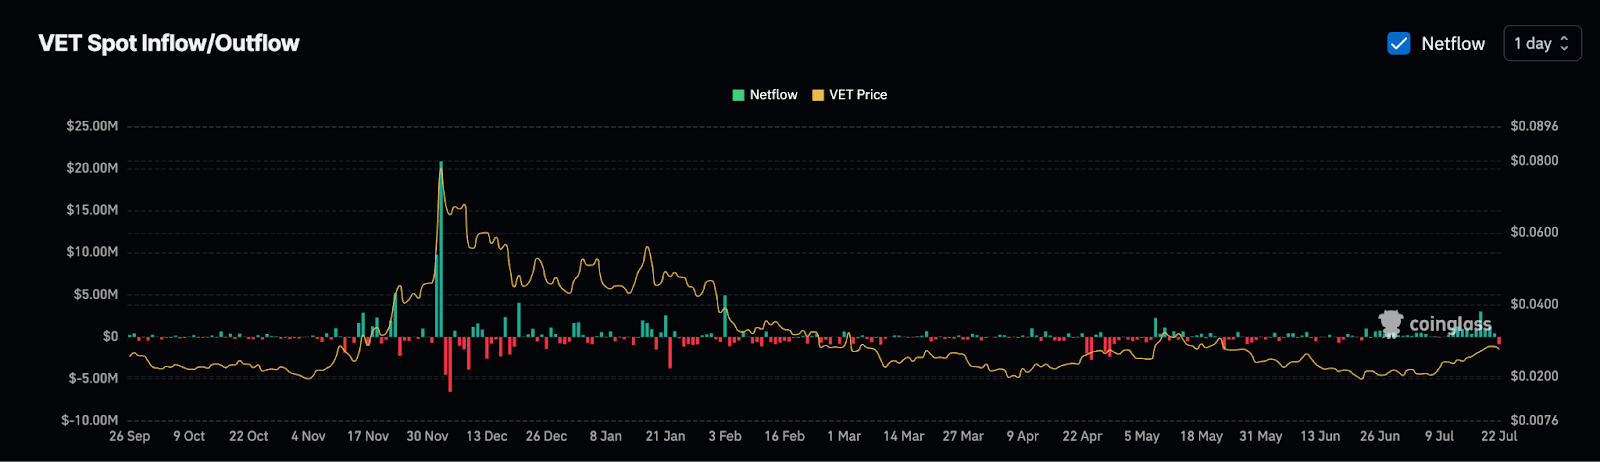Click the 9 Apr date label
The width and height of the screenshot is (1600, 462).
pos(1023,436)
